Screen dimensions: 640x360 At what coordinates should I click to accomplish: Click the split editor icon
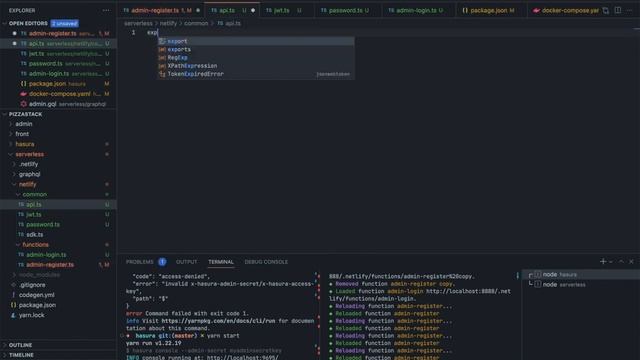coord(618,10)
